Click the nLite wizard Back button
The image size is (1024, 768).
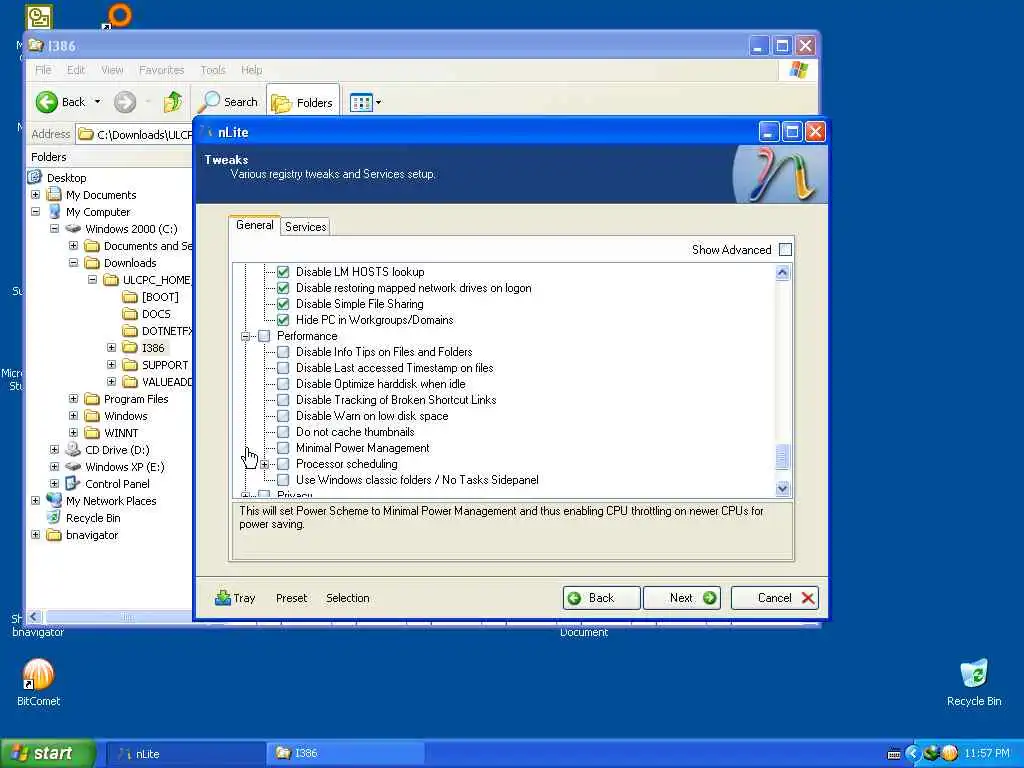(x=601, y=598)
